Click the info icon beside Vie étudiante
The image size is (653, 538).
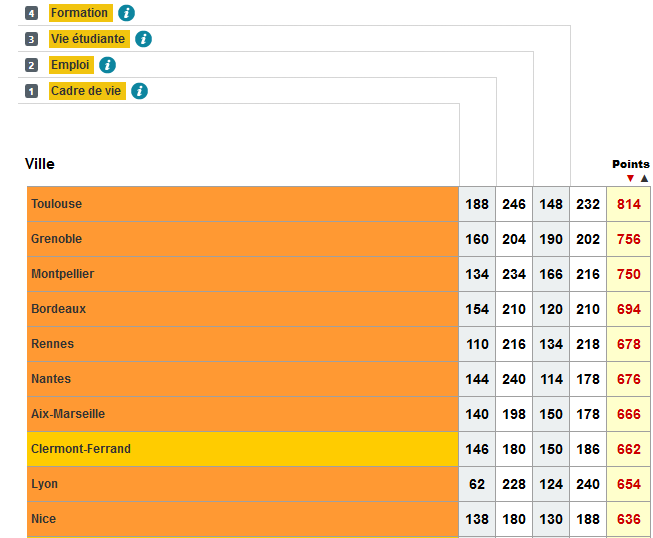pos(144,39)
